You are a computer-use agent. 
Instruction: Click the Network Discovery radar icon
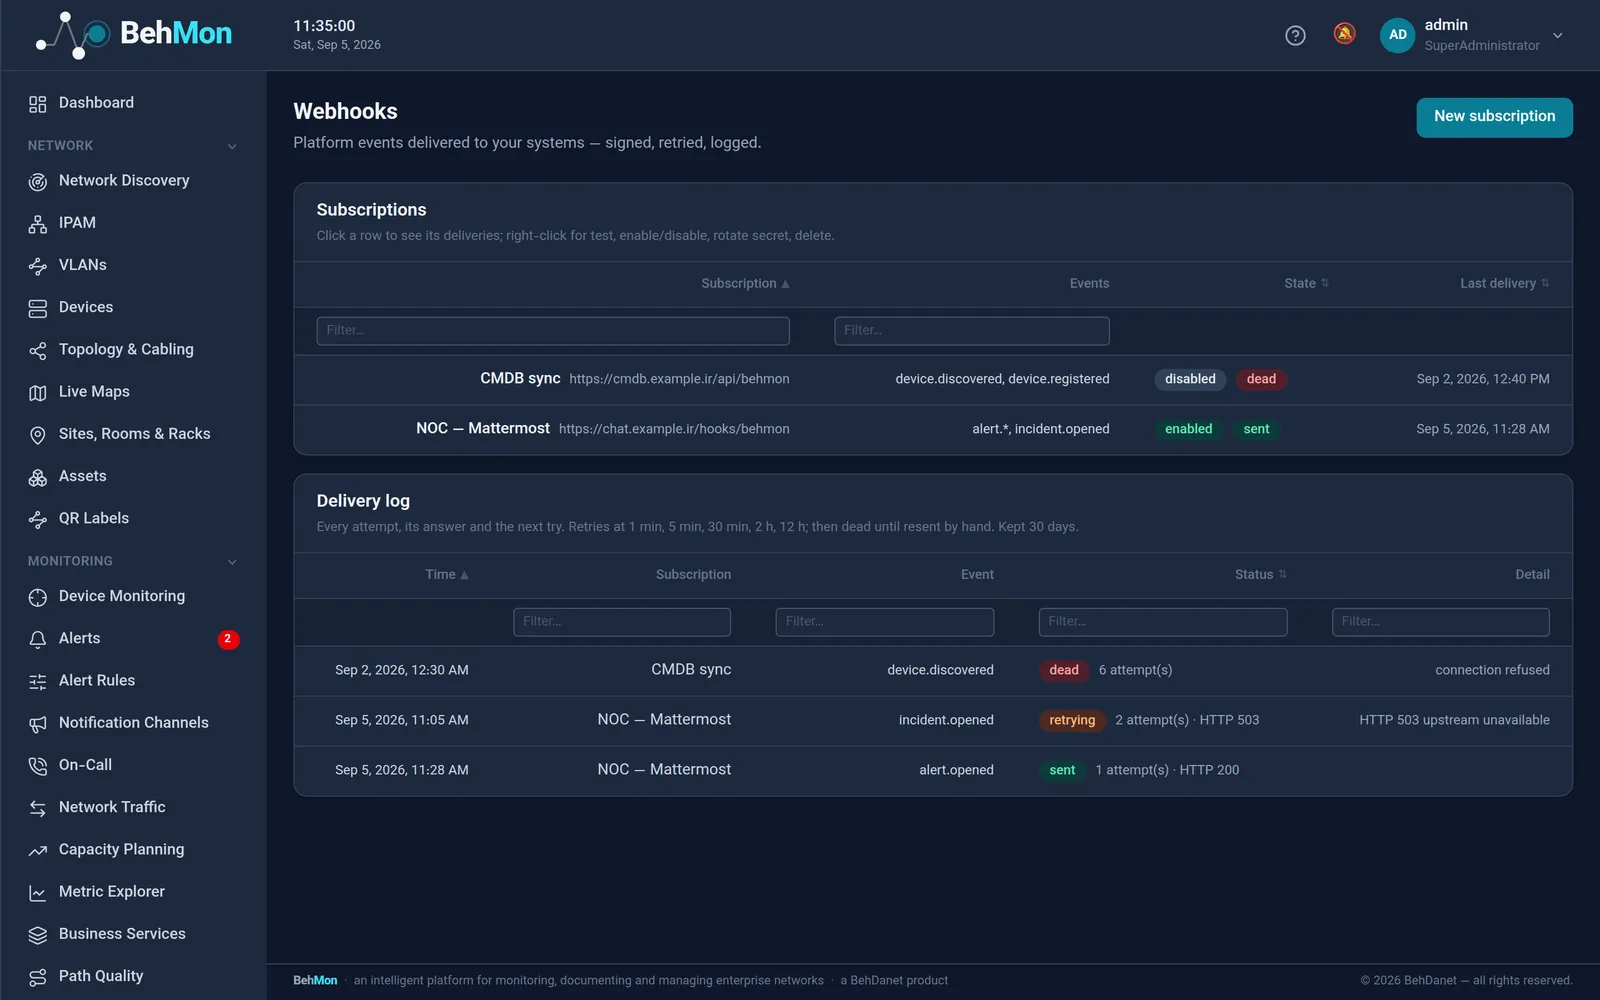(x=38, y=182)
